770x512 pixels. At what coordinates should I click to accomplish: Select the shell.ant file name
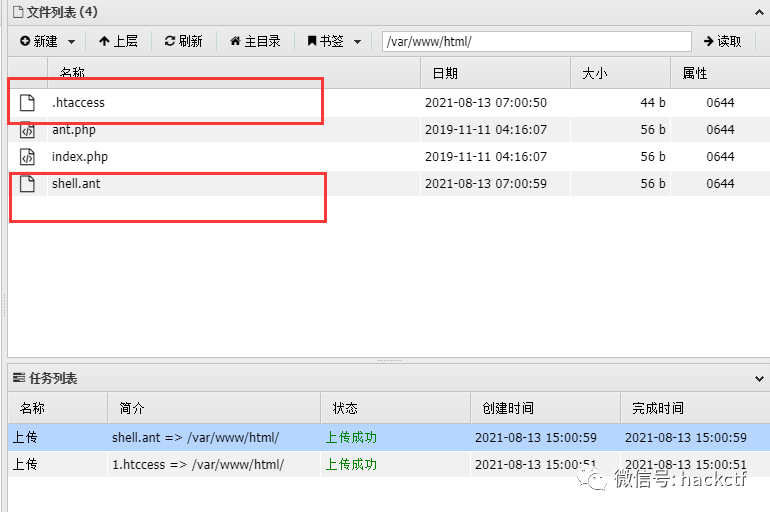pos(76,184)
